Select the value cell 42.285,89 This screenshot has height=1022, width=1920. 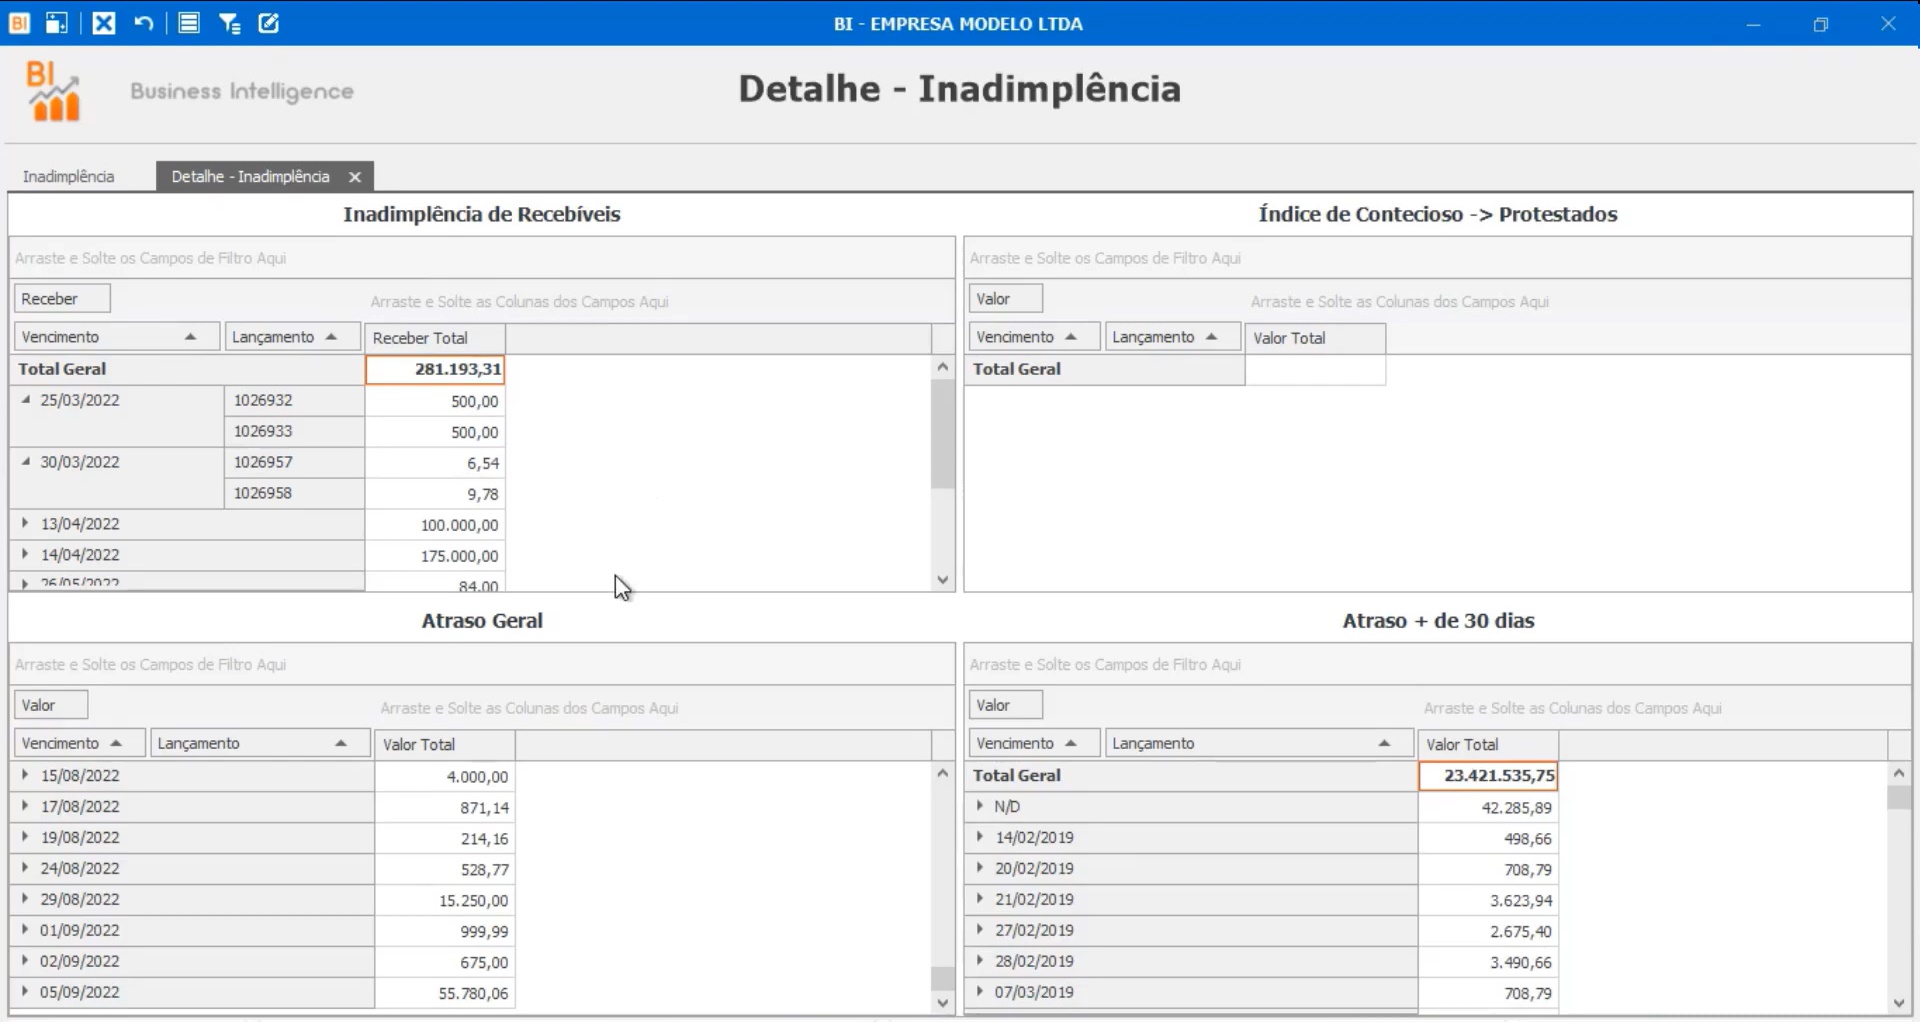[x=1488, y=807]
